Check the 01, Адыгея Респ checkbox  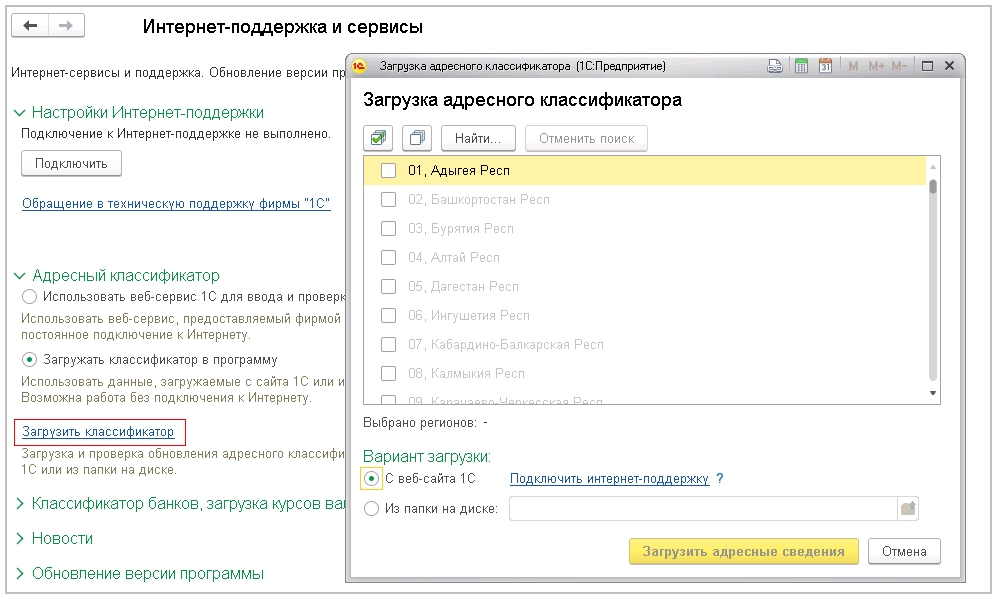coord(388,171)
